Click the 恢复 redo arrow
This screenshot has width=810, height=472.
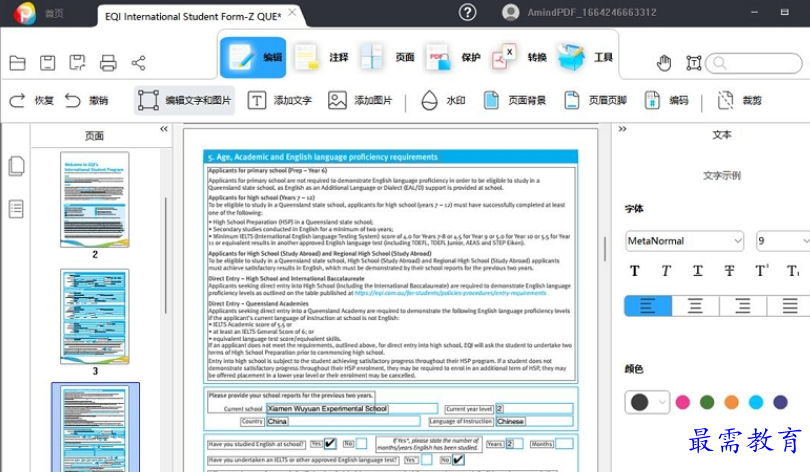coord(18,100)
